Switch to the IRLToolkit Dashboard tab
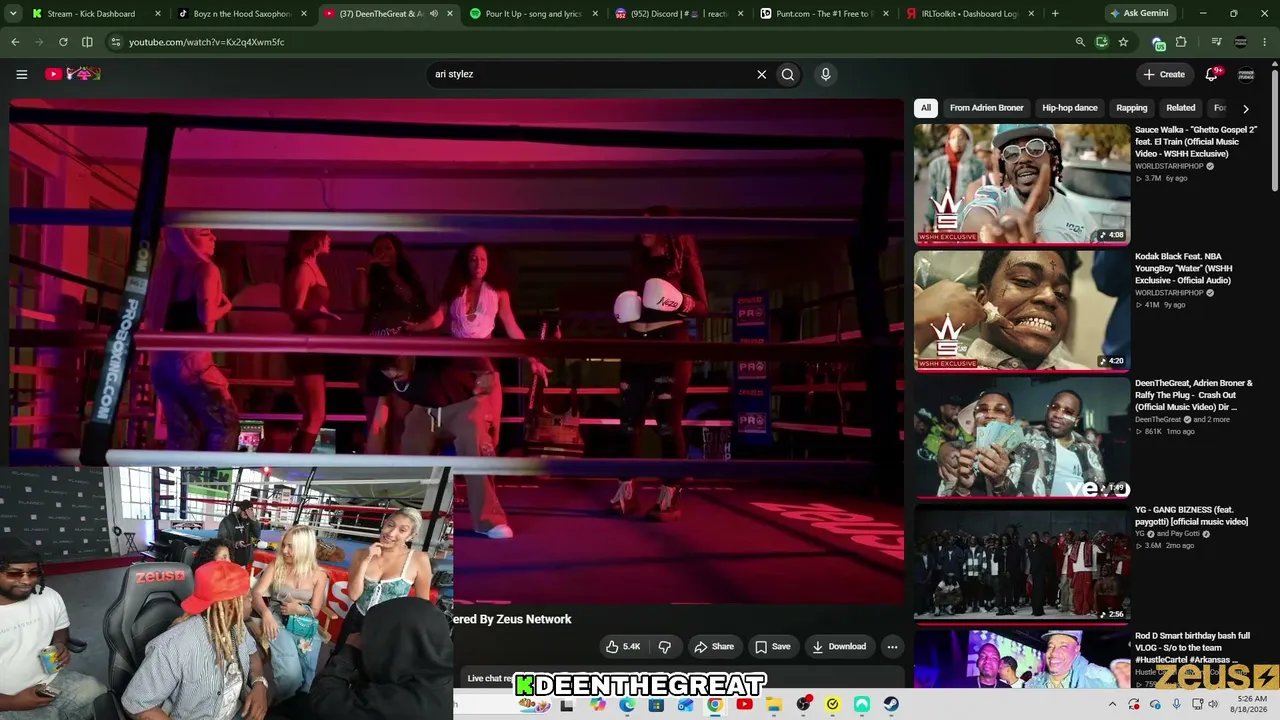This screenshot has width=1280, height=720. (971, 14)
